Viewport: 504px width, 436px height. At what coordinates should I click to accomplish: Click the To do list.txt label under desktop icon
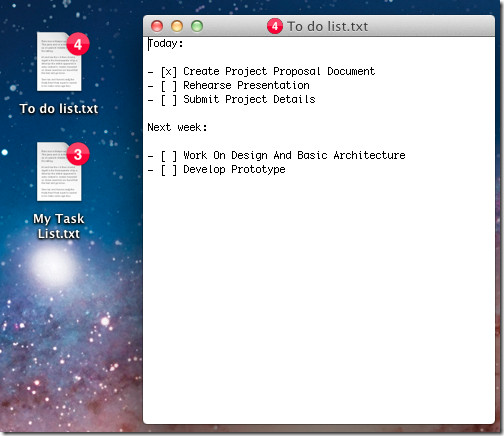[59, 109]
